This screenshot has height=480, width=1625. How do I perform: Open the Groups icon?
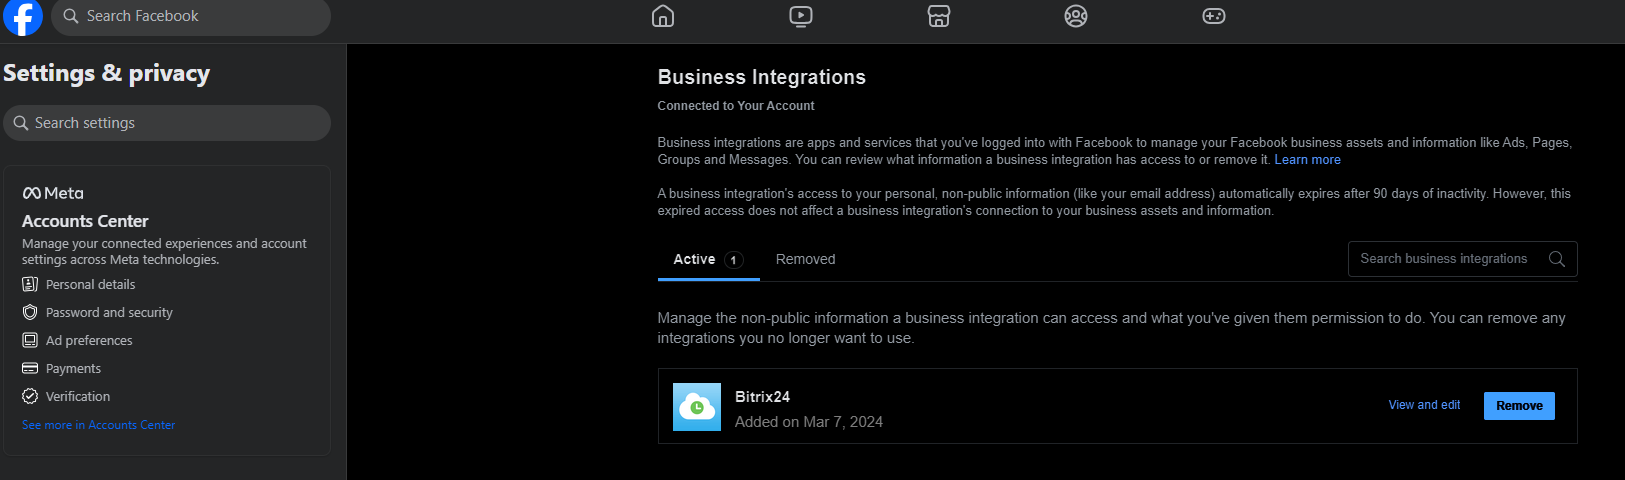pos(1076,16)
